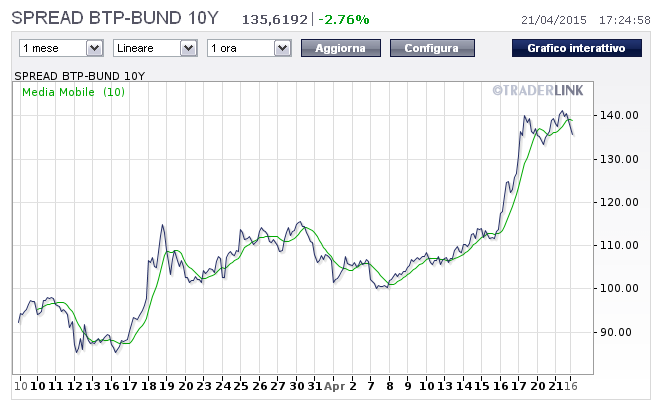Image resolution: width=656 pixels, height=405 pixels.
Task: Open the 'Lineare' scale type dropdown
Action: coord(155,49)
